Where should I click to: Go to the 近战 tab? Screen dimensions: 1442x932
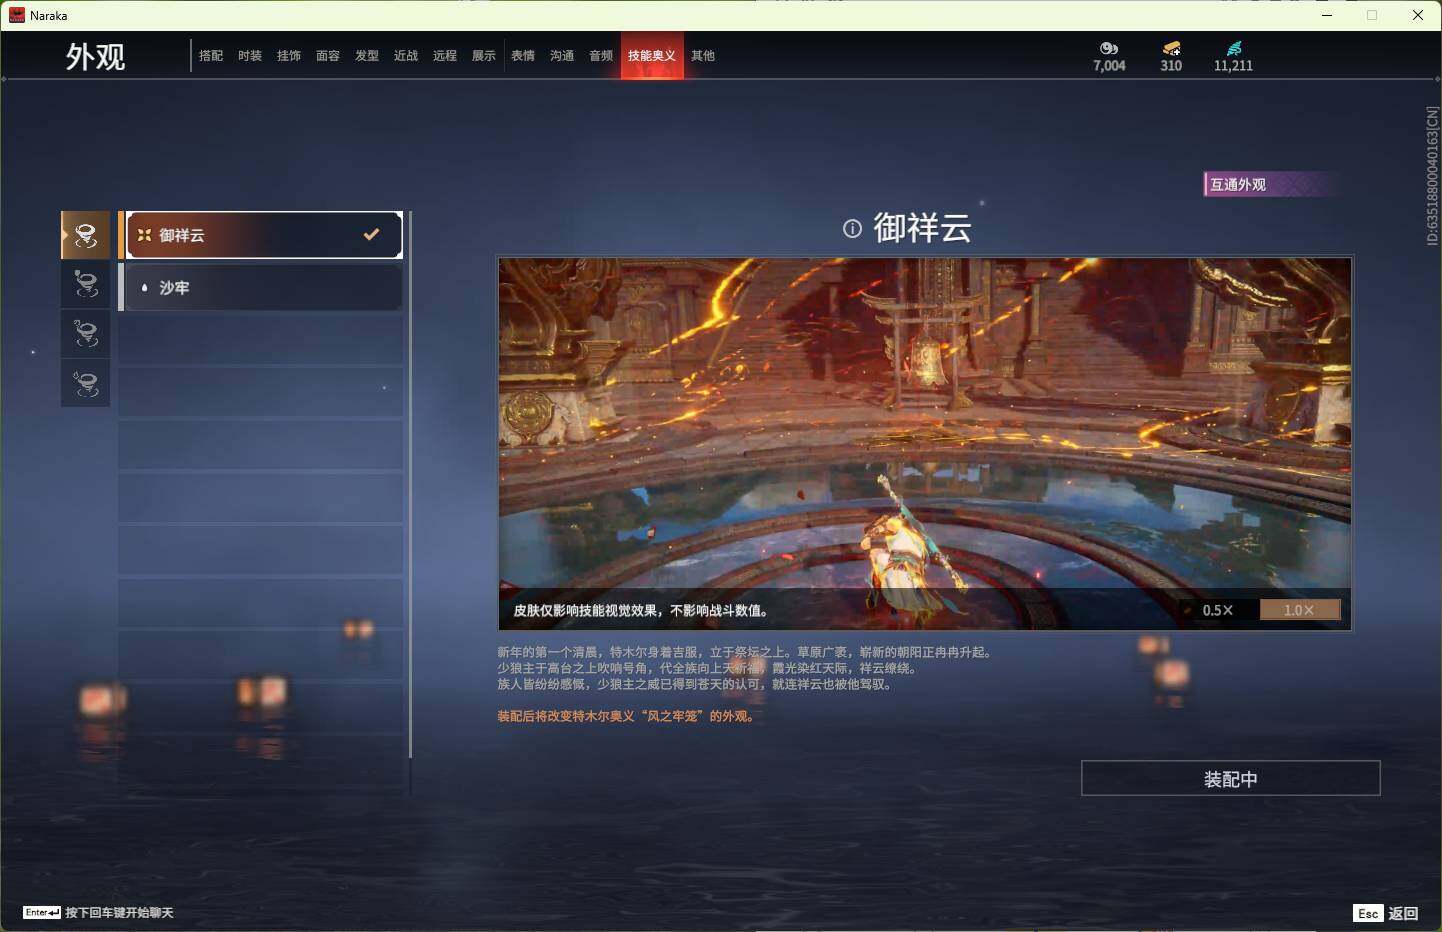406,56
